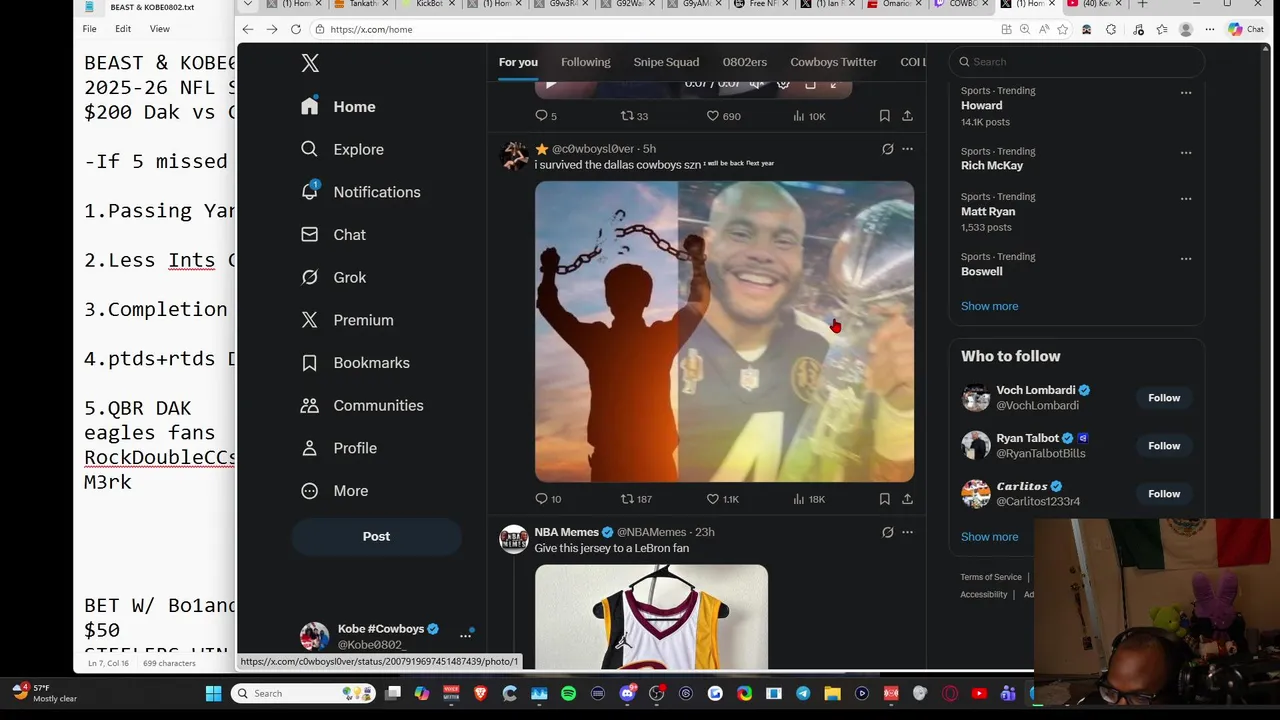This screenshot has height=720, width=1280.
Task: Switch to the Cowboys Twitter tab
Action: [833, 62]
